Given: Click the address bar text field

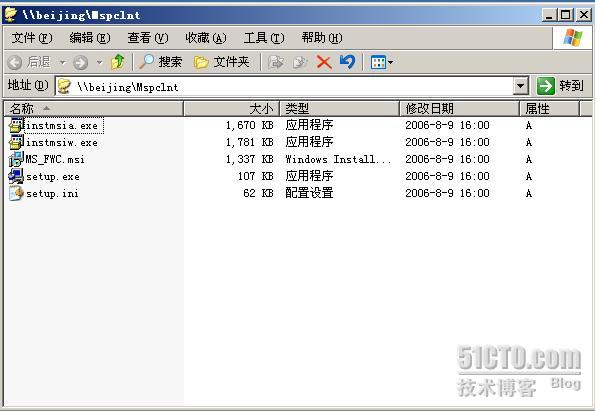Looking at the screenshot, I should pos(285,87).
